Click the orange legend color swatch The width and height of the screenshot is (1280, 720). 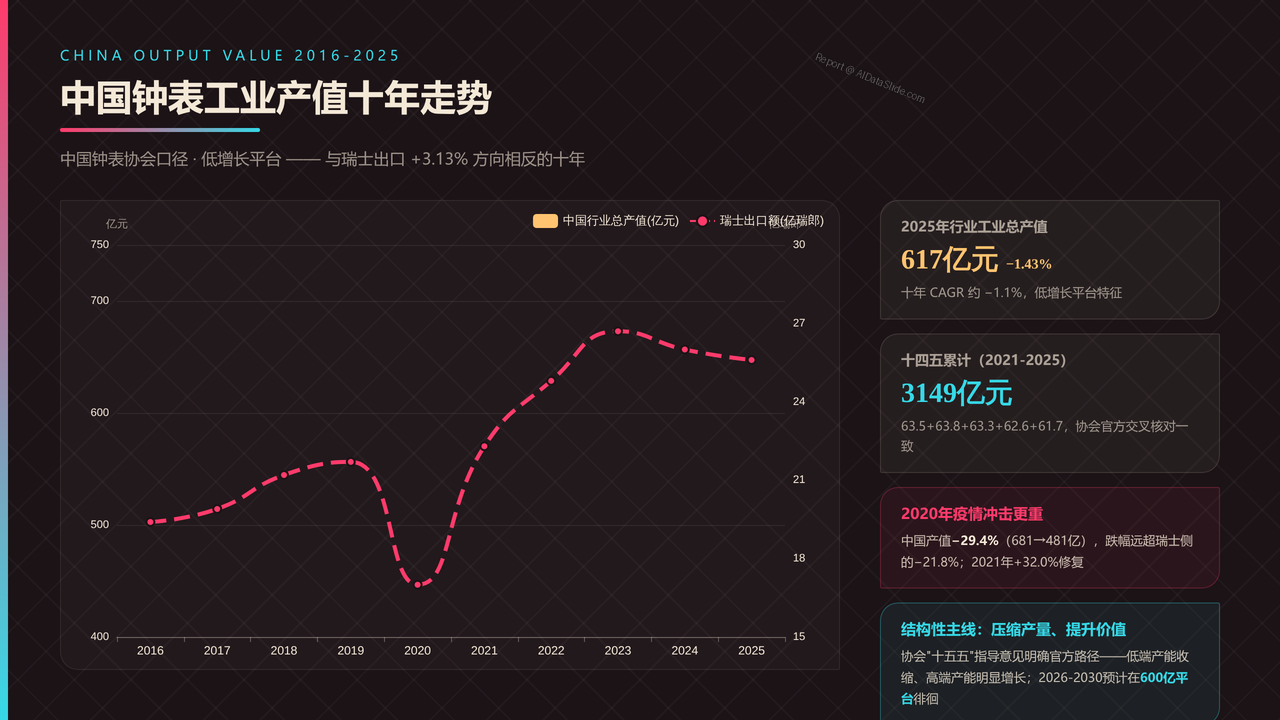pos(545,221)
